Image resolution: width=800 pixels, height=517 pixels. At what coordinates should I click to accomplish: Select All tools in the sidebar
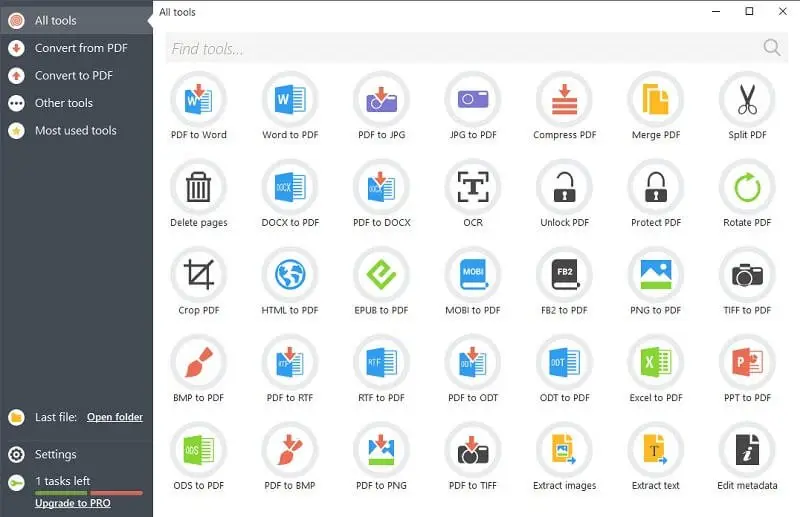coord(76,20)
